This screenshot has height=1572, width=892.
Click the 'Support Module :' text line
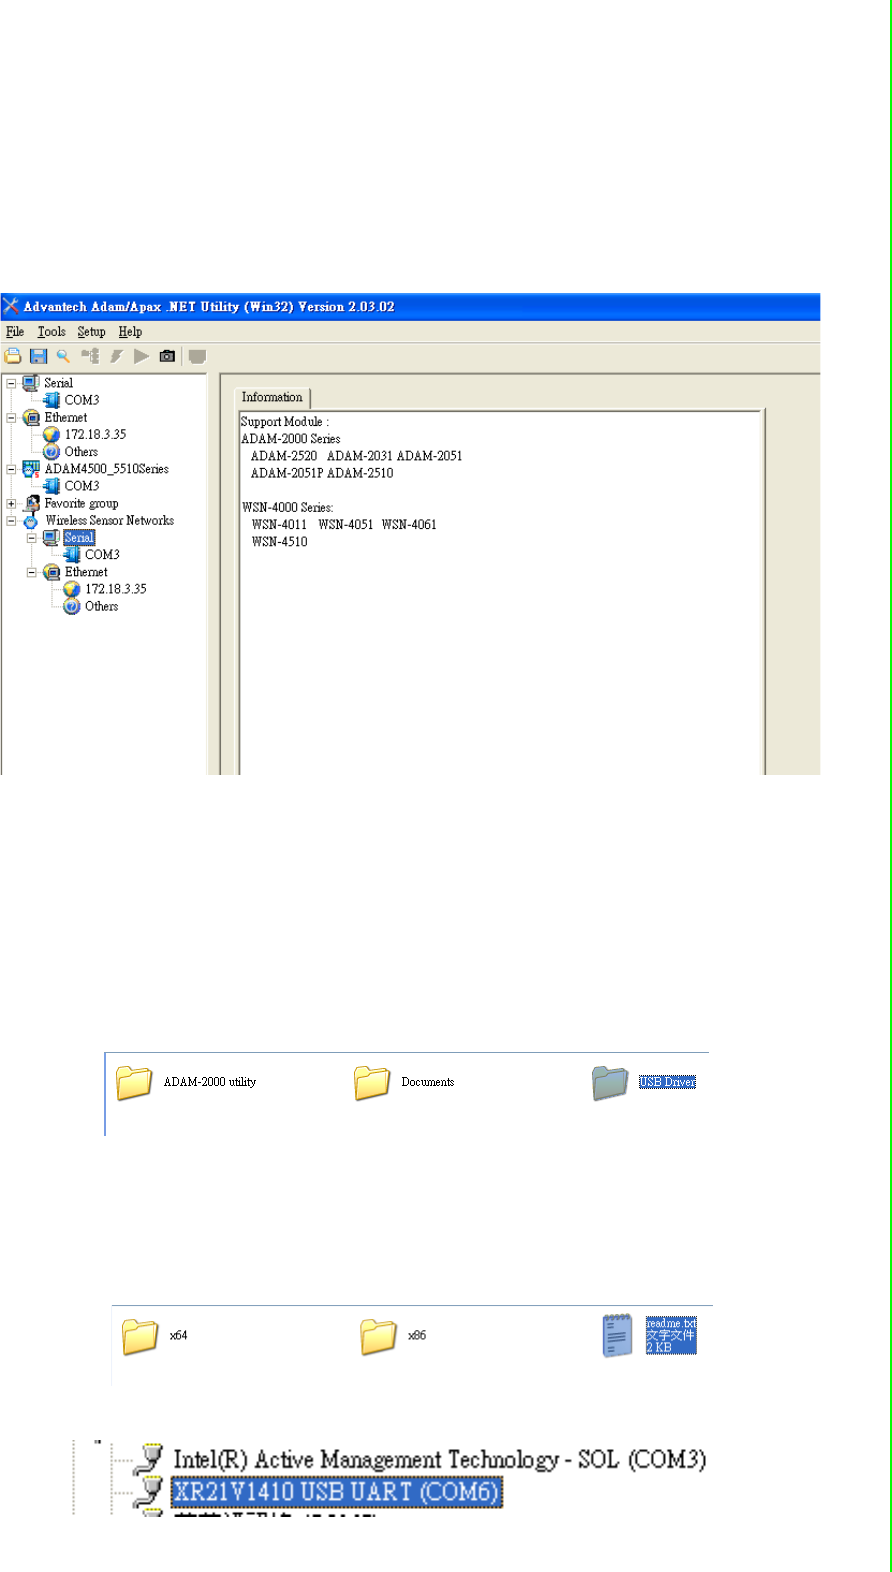(x=284, y=422)
